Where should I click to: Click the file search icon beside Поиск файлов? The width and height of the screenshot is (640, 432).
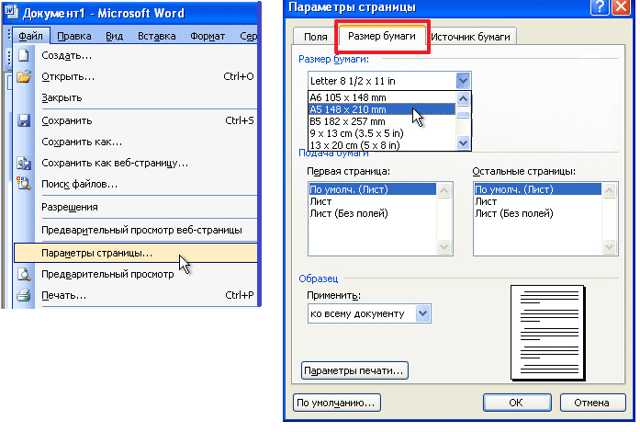pyautogui.click(x=24, y=184)
